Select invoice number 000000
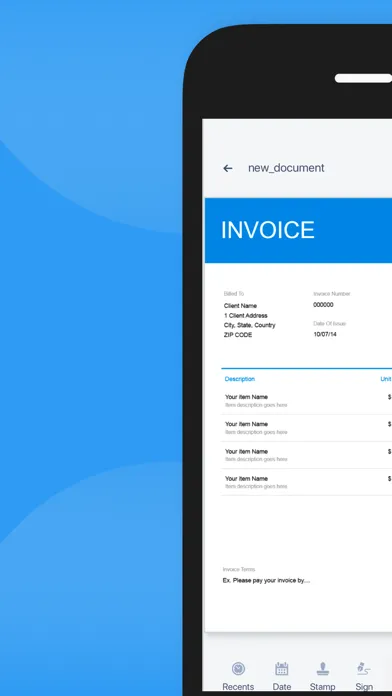Screen dimensions: 392x696 (323, 305)
